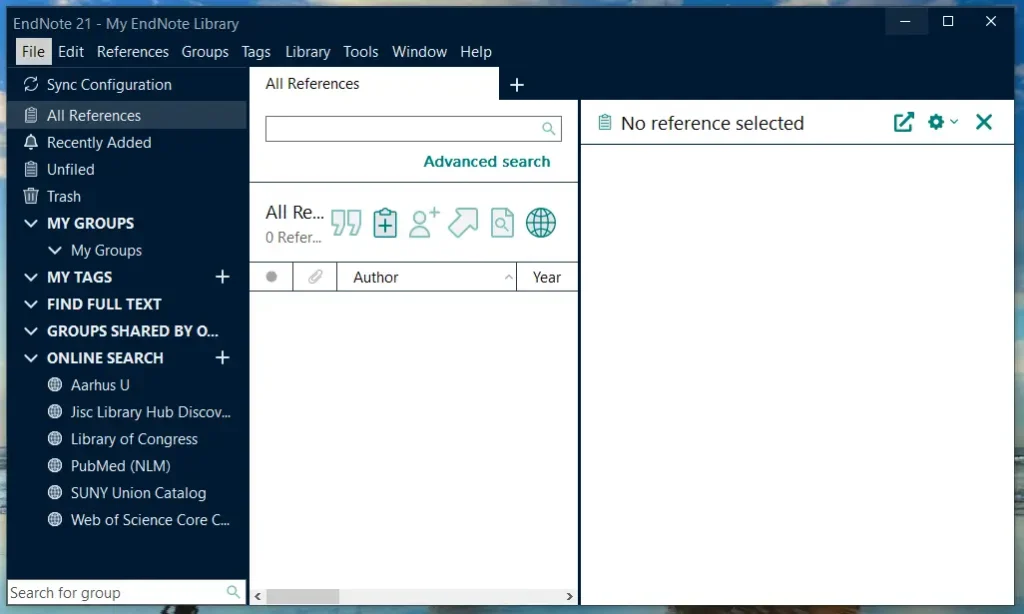Image resolution: width=1024 pixels, height=614 pixels.
Task: Open the Help menu
Action: tap(475, 52)
